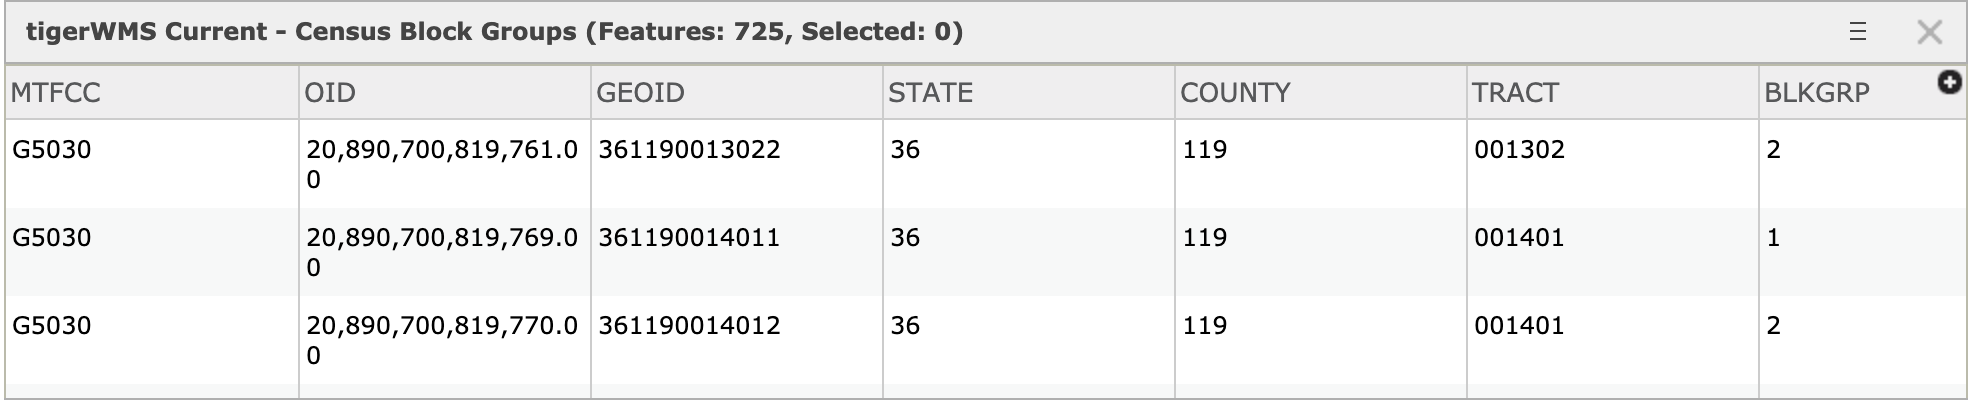Click the plus icon to add columns
Image resolution: width=1972 pixels, height=400 pixels.
pyautogui.click(x=1948, y=83)
